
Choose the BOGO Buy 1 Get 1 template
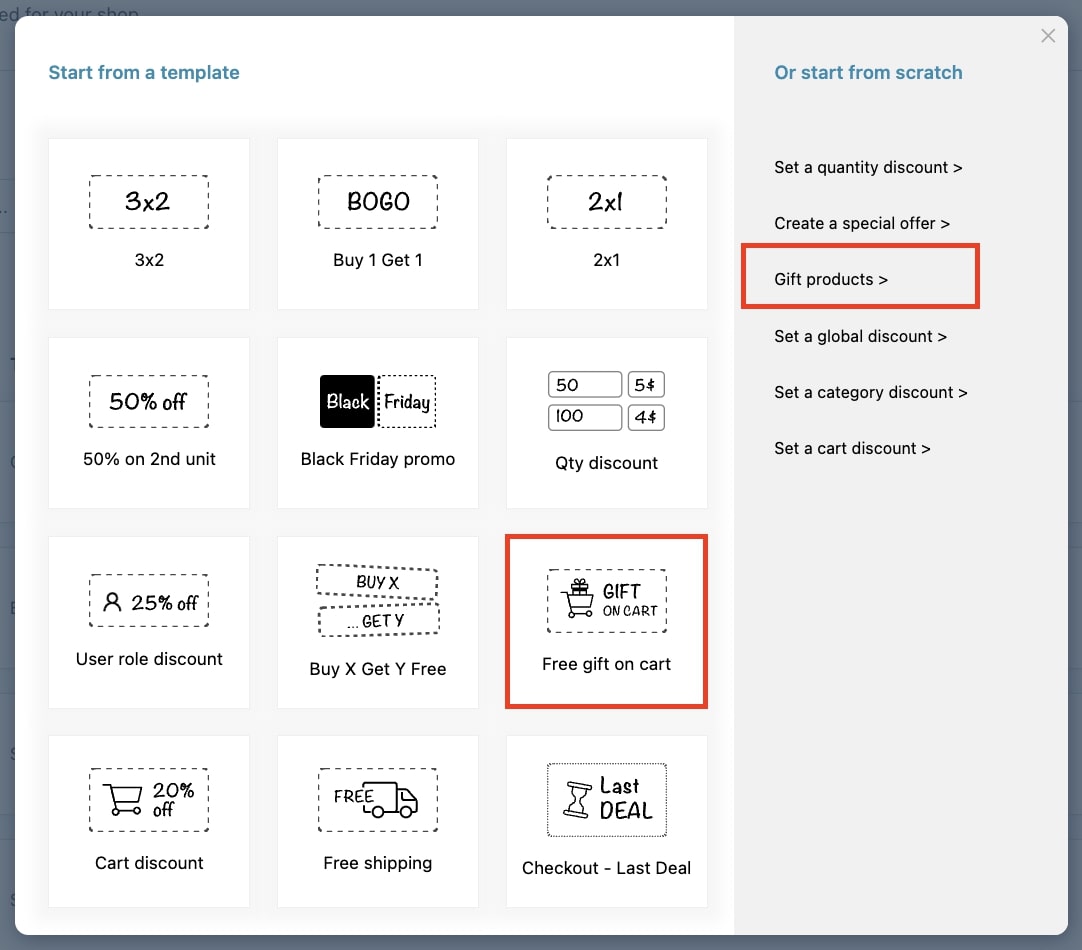[377, 224]
